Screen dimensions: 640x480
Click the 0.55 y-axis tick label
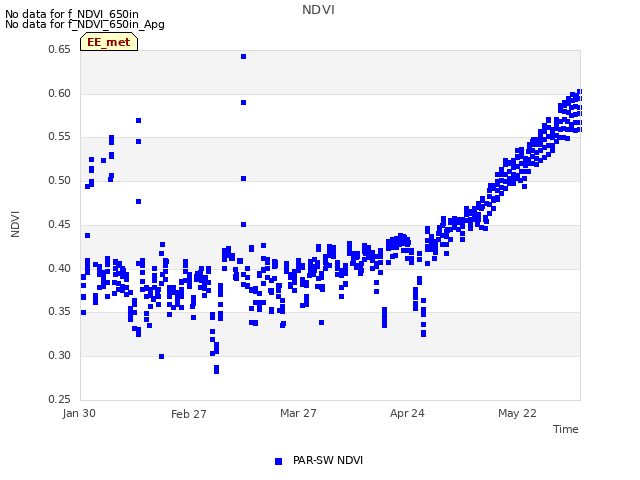tap(59, 137)
